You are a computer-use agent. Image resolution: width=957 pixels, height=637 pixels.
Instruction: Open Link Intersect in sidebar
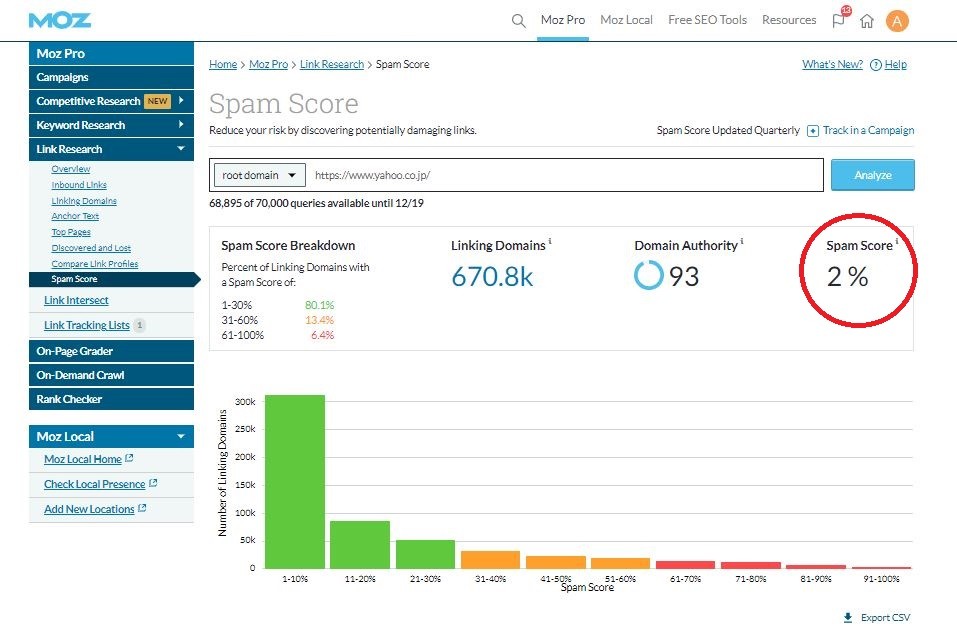pos(76,300)
